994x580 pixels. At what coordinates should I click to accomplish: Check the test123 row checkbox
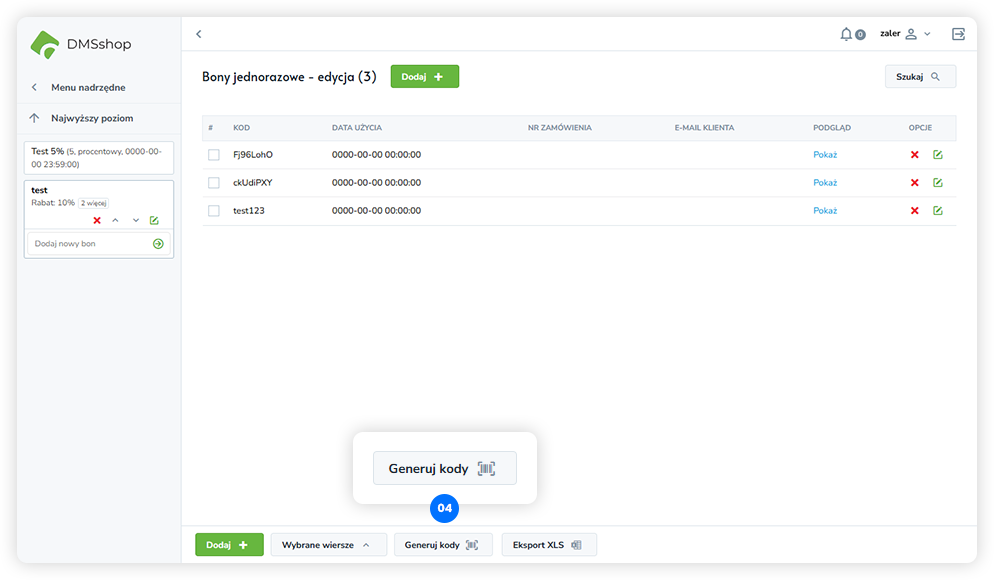pyautogui.click(x=213, y=211)
